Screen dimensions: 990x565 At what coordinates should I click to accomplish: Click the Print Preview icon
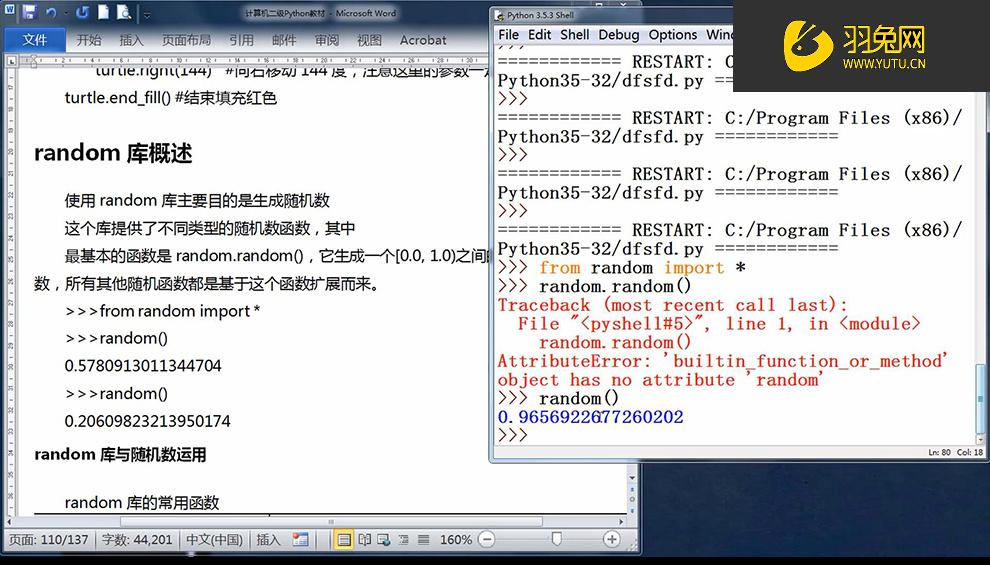click(x=124, y=13)
